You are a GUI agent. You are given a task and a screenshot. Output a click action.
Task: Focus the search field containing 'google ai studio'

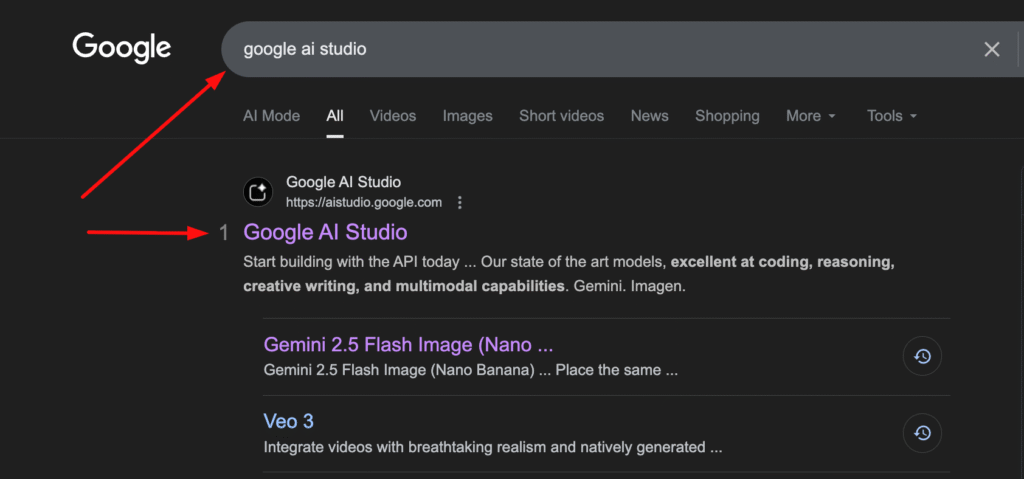[600, 49]
